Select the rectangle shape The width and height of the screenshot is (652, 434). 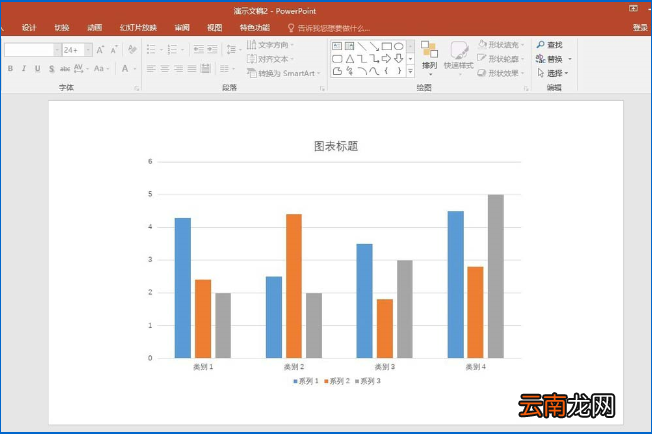click(x=386, y=46)
